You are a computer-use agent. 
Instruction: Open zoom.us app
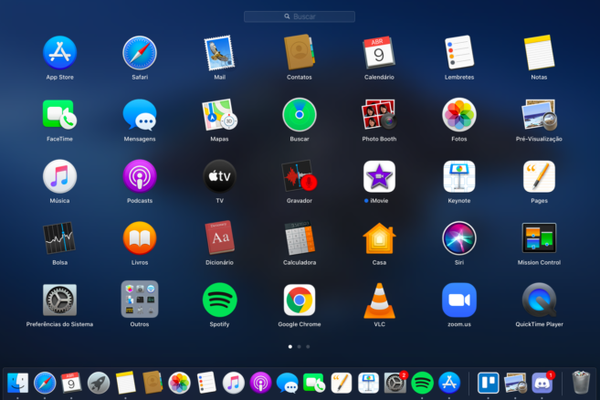(459, 300)
